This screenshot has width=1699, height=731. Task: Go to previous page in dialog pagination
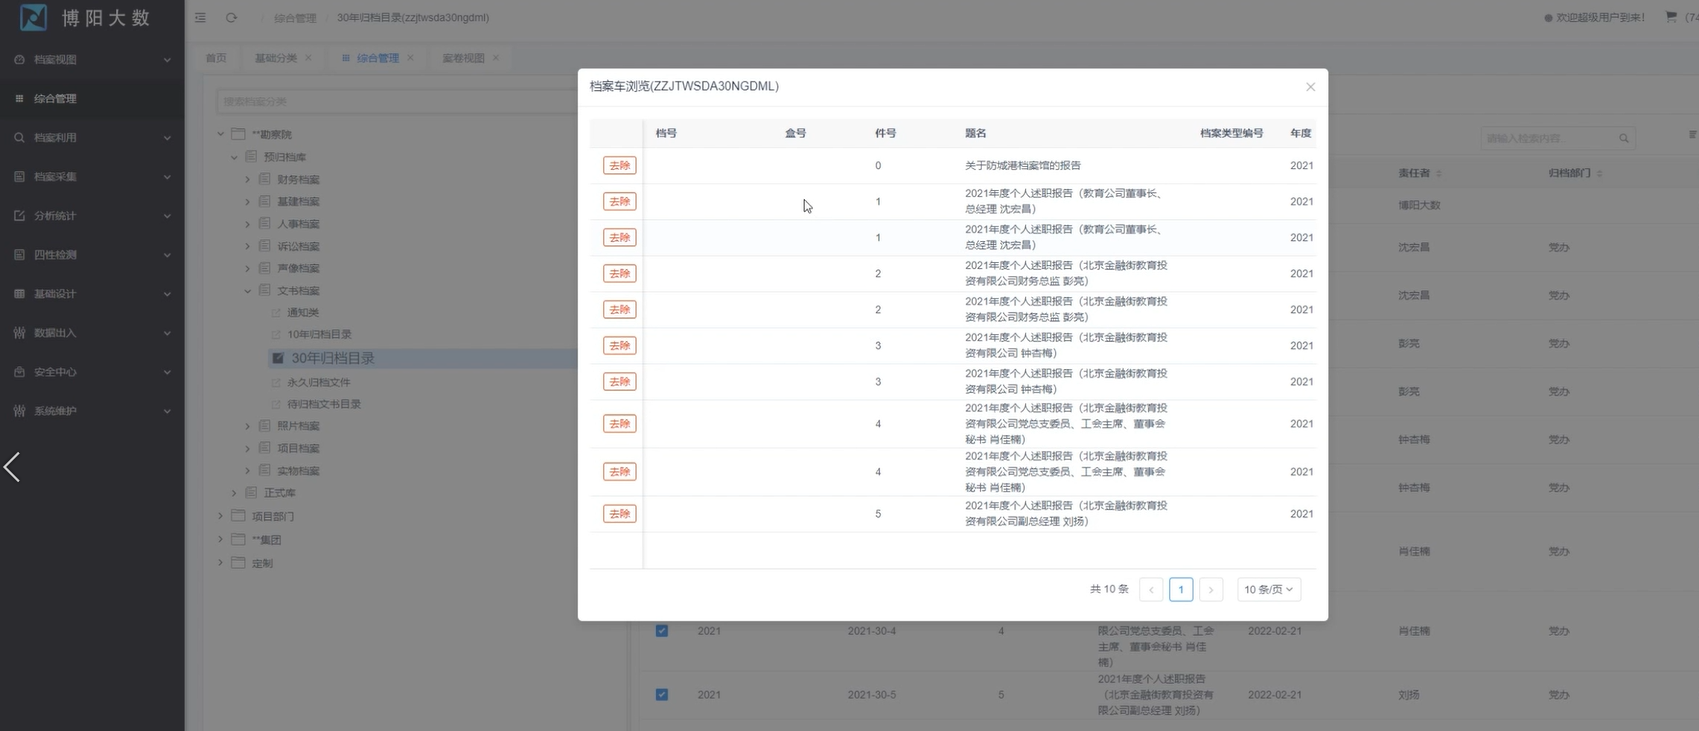(1151, 590)
